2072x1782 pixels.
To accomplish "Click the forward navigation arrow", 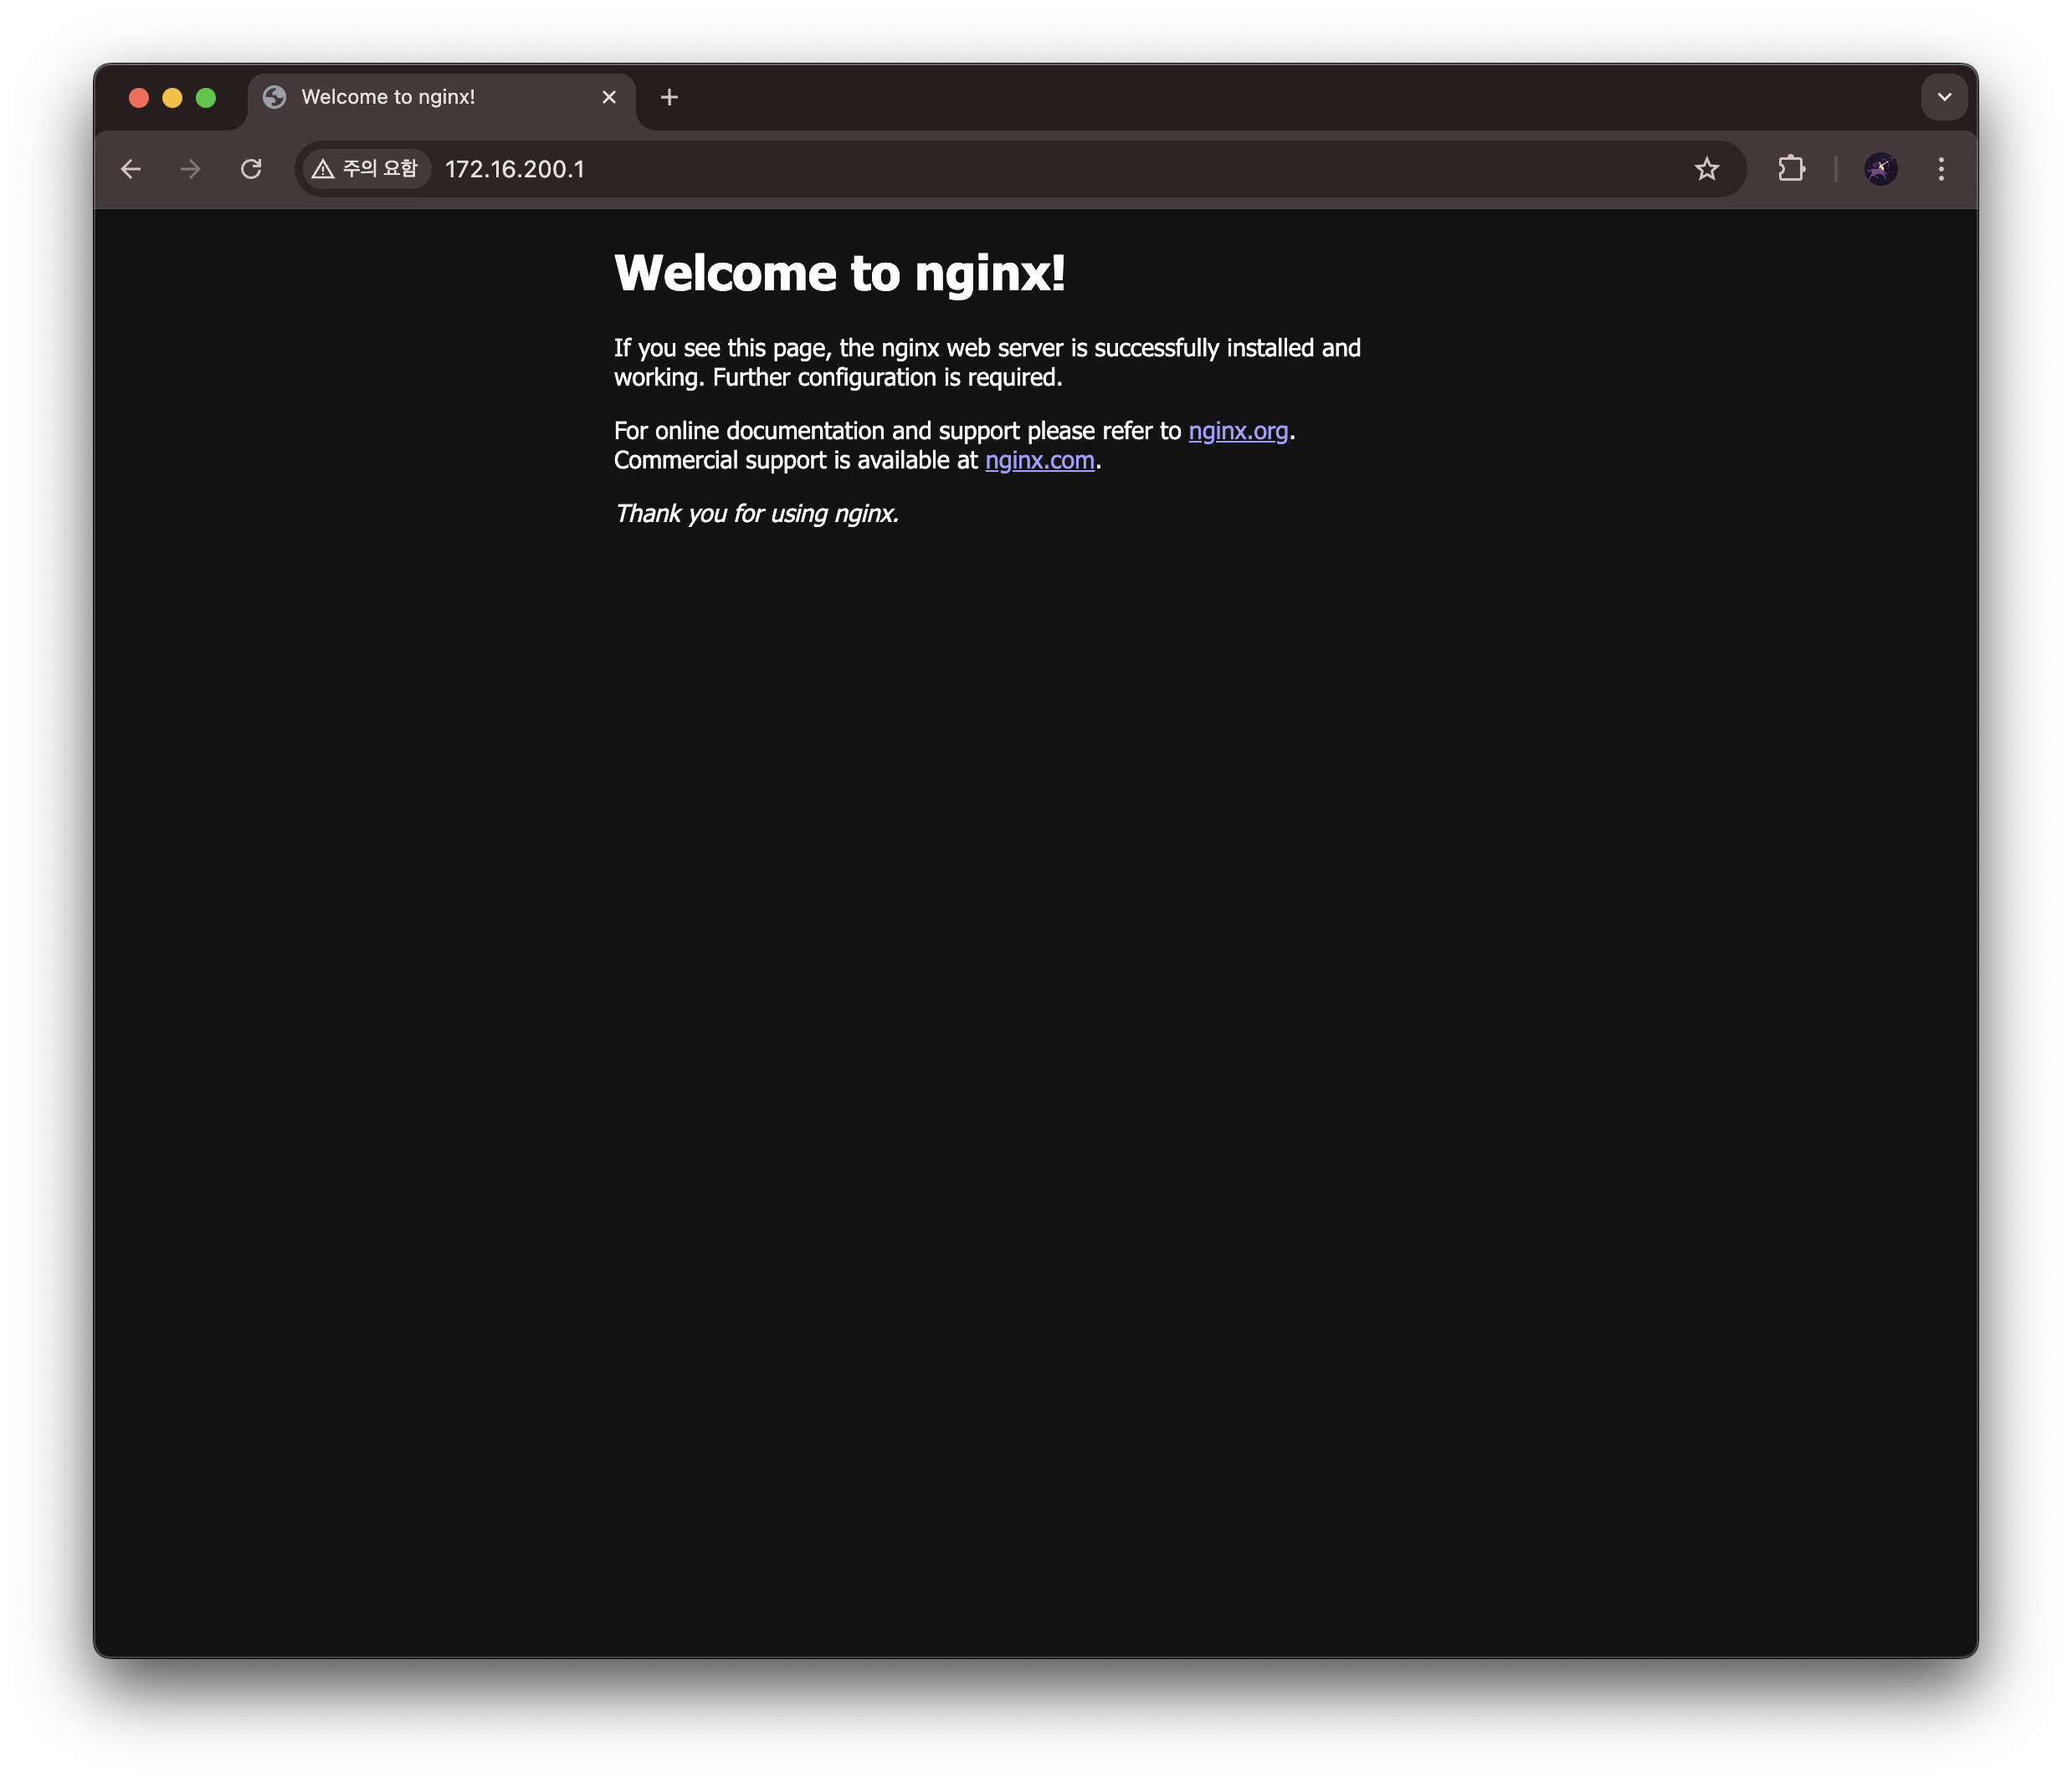I will click(x=190, y=169).
